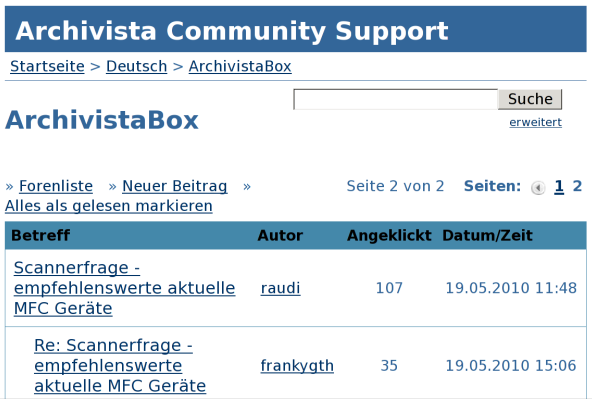Open the Forenliste link
592x399 pixels.
(x=56, y=186)
